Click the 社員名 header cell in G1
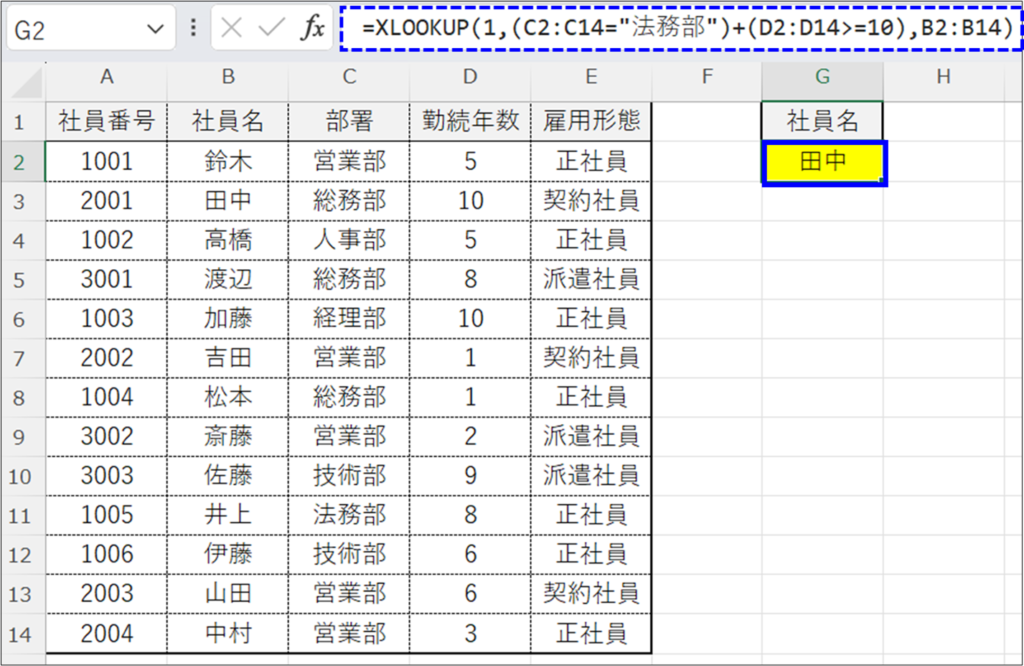 click(822, 121)
